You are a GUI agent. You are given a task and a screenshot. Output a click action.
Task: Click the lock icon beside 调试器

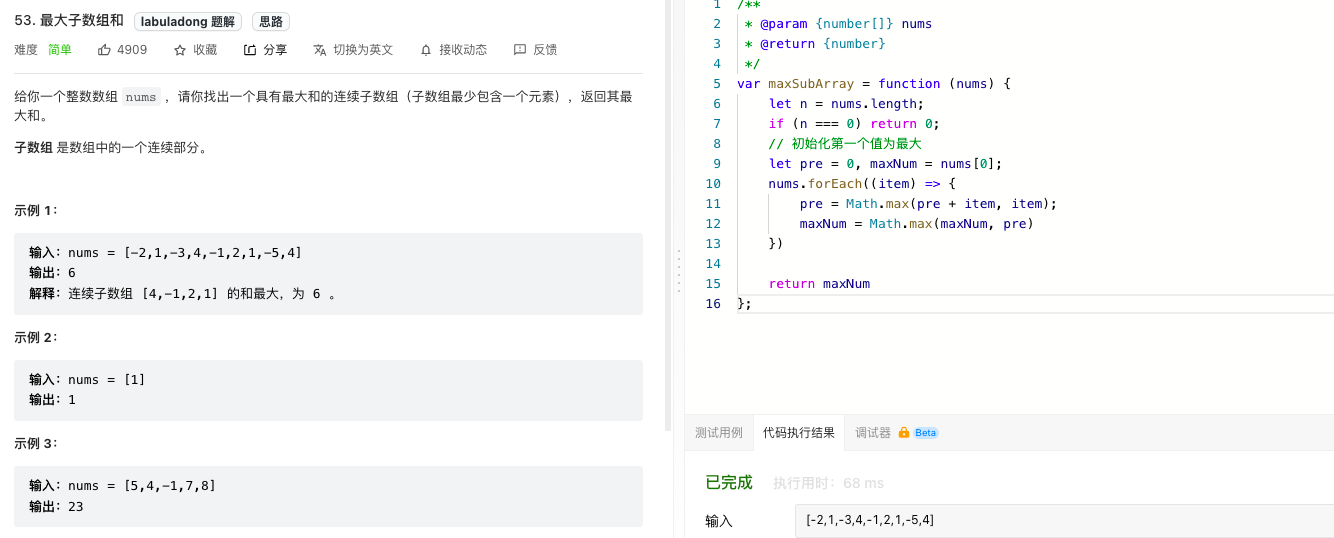tap(904, 433)
